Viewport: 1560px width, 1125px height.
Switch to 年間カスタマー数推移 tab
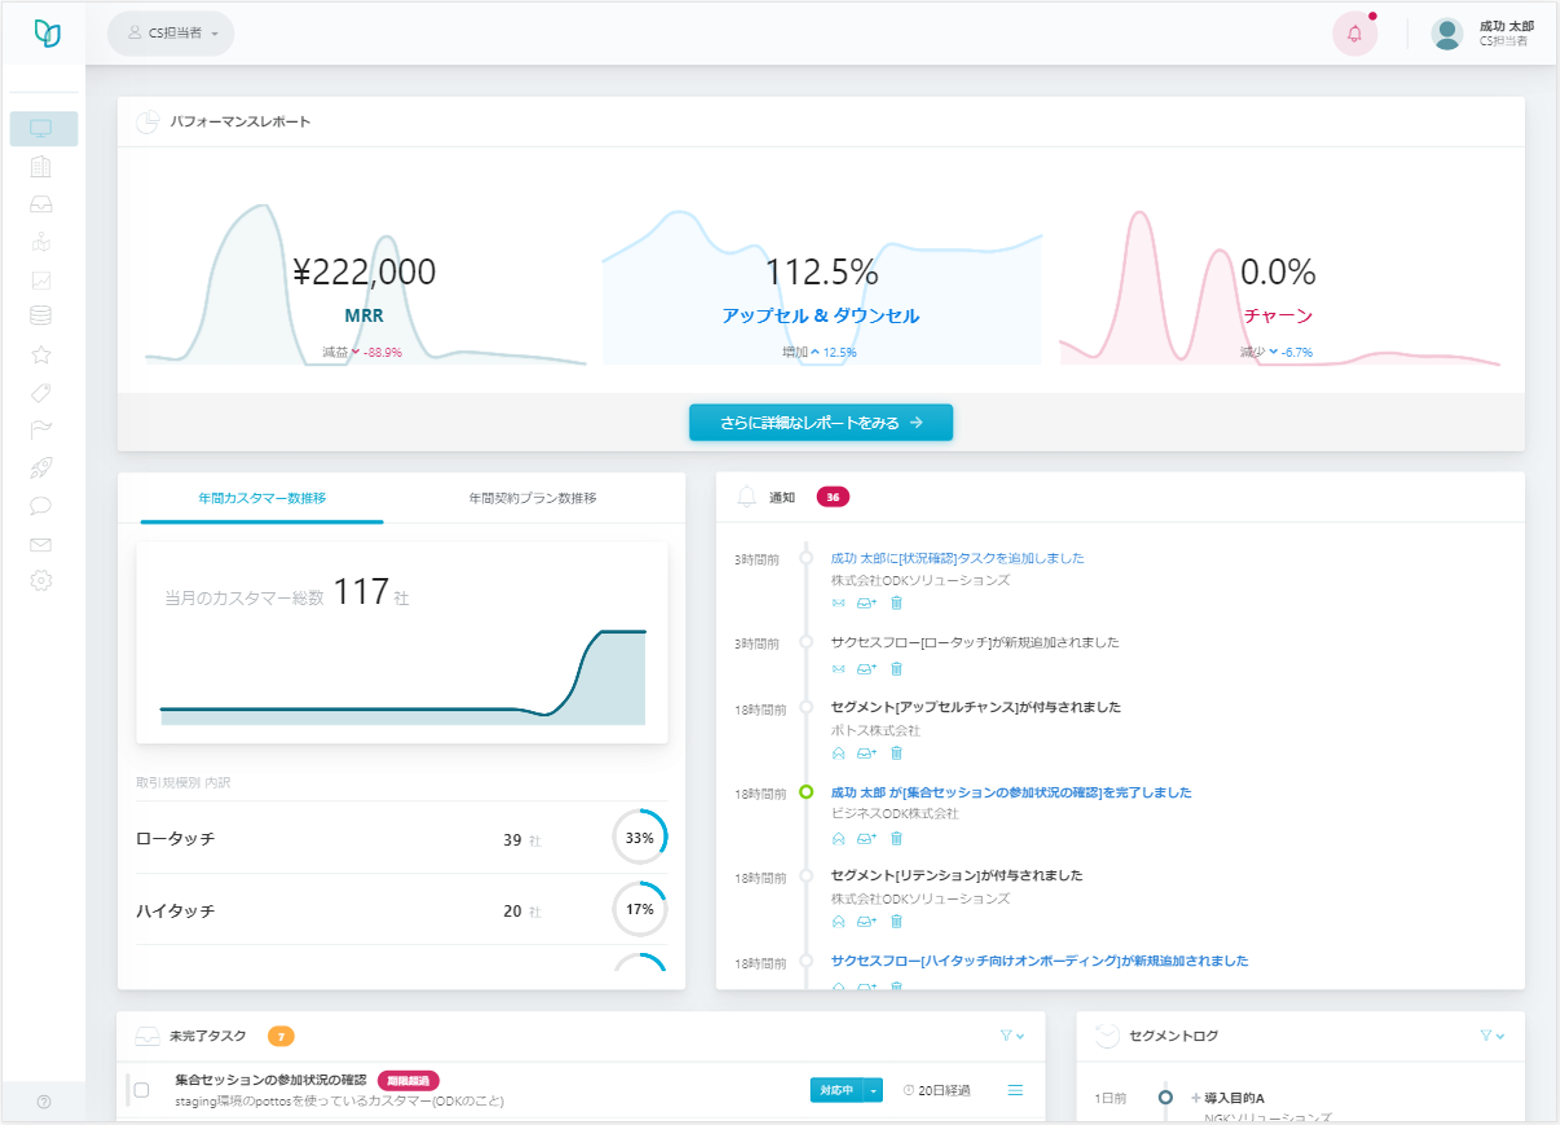coord(262,498)
